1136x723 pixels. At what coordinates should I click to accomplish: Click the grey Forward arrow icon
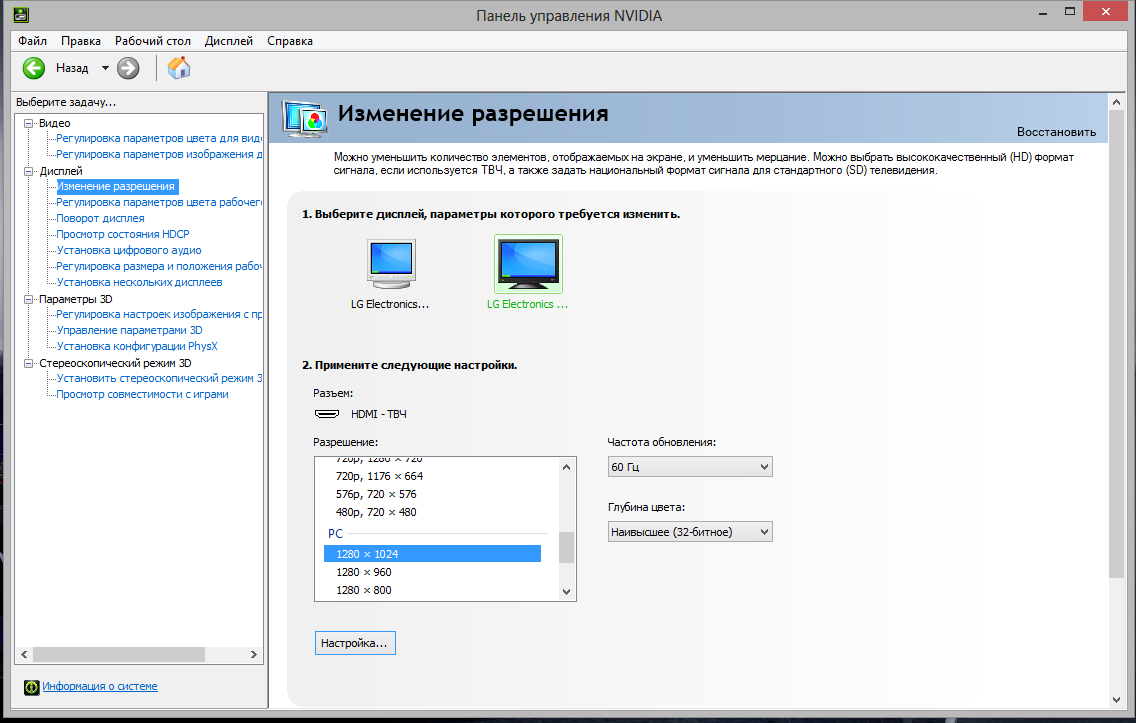128,68
